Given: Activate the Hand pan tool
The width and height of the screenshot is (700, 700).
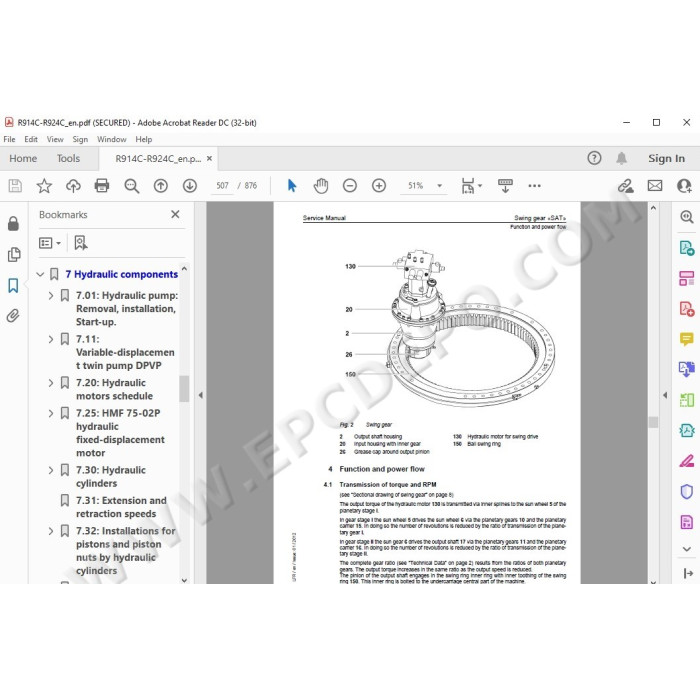Looking at the screenshot, I should [321, 186].
